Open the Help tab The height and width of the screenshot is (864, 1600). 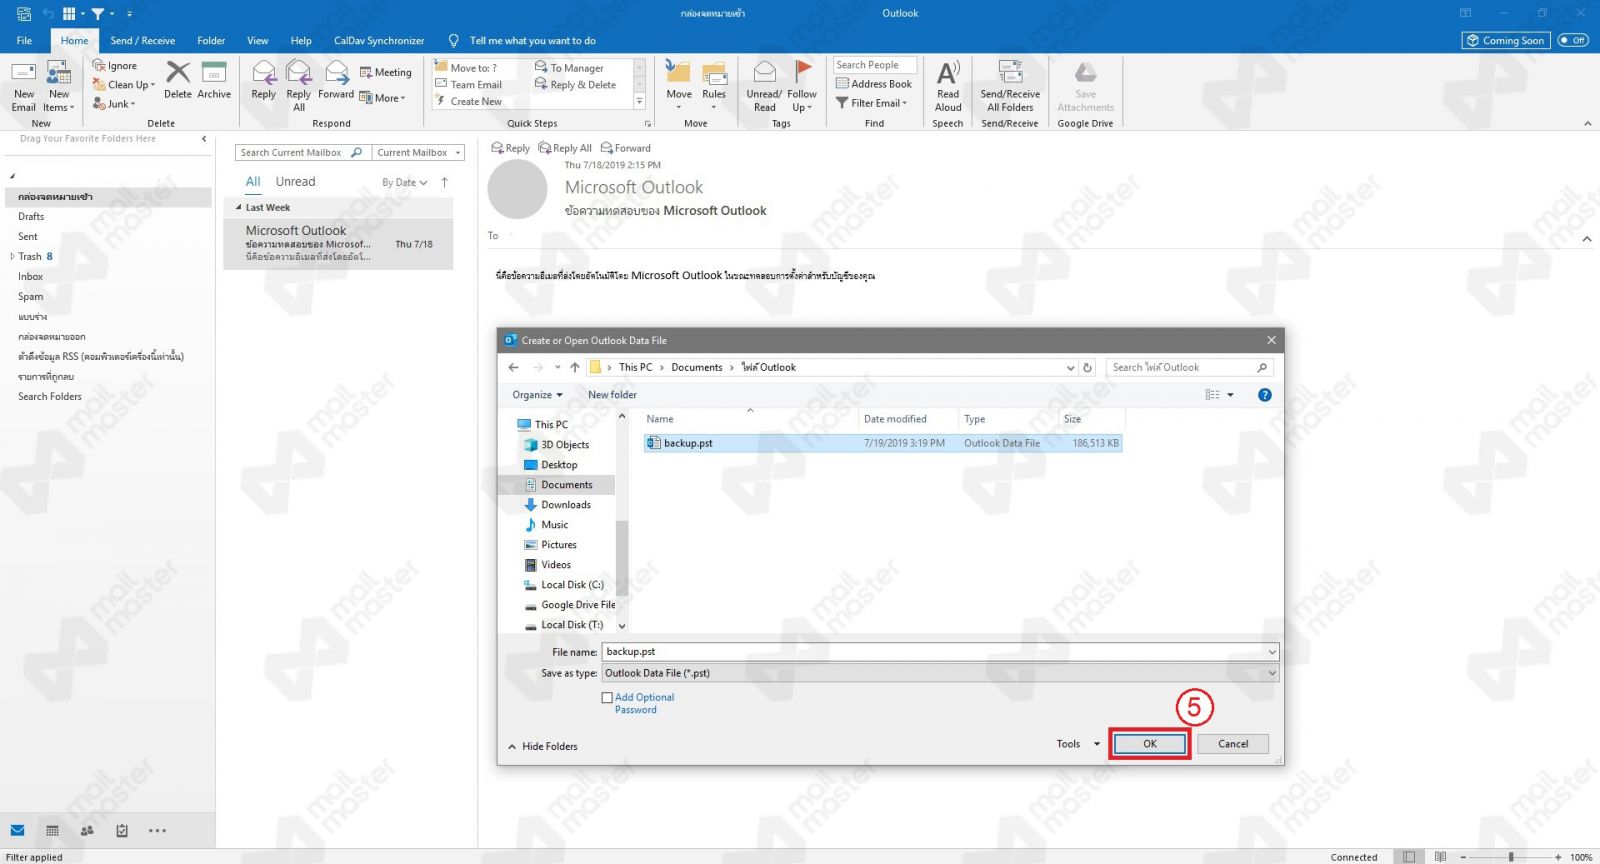point(301,41)
